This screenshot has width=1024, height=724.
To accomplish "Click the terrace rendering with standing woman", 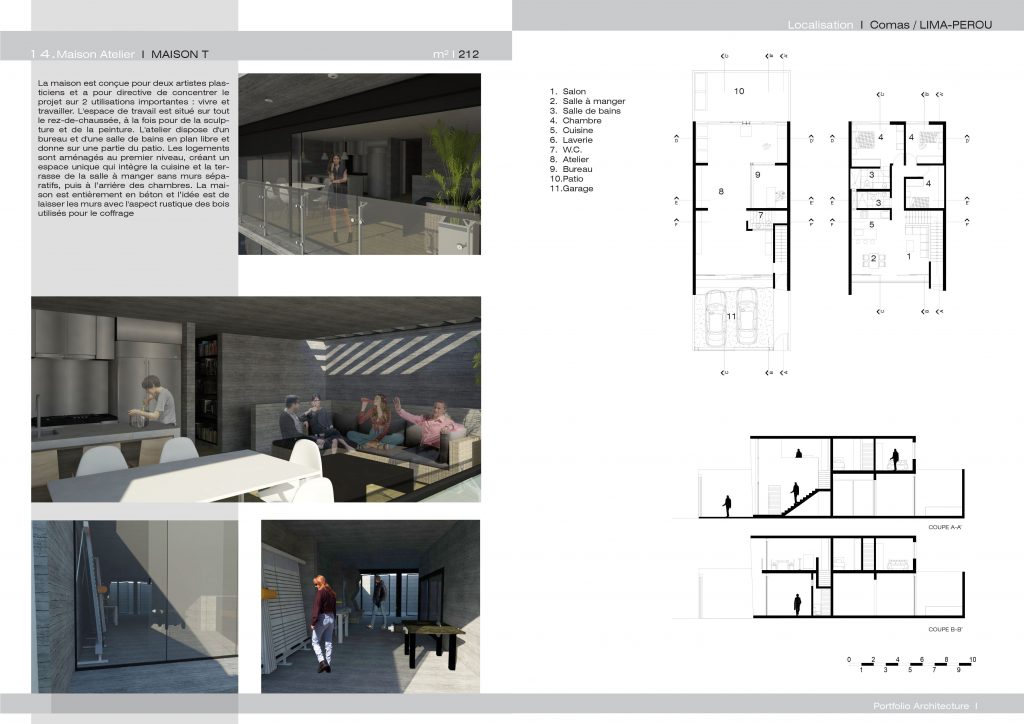I will click(359, 163).
